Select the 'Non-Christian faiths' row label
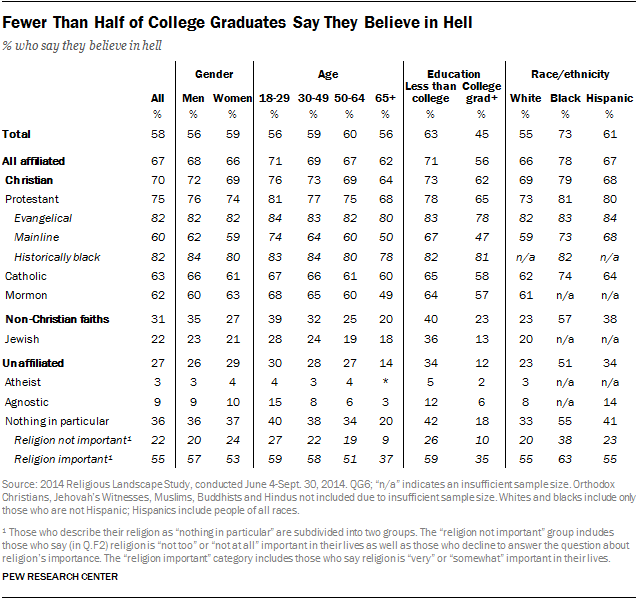The image size is (640, 599). tap(56, 319)
